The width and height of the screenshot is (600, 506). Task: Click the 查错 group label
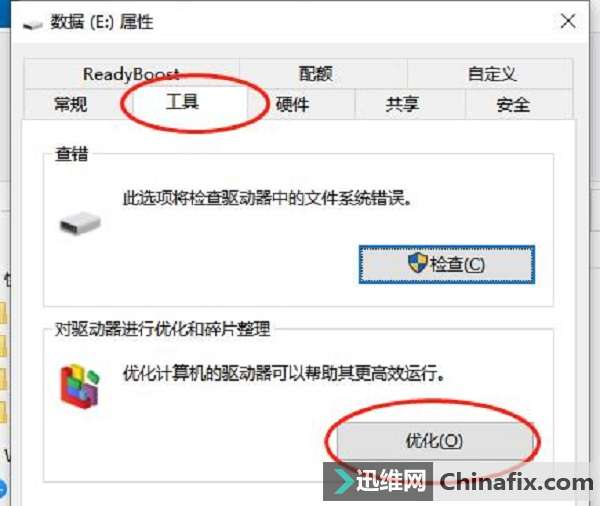pyautogui.click(x=72, y=154)
